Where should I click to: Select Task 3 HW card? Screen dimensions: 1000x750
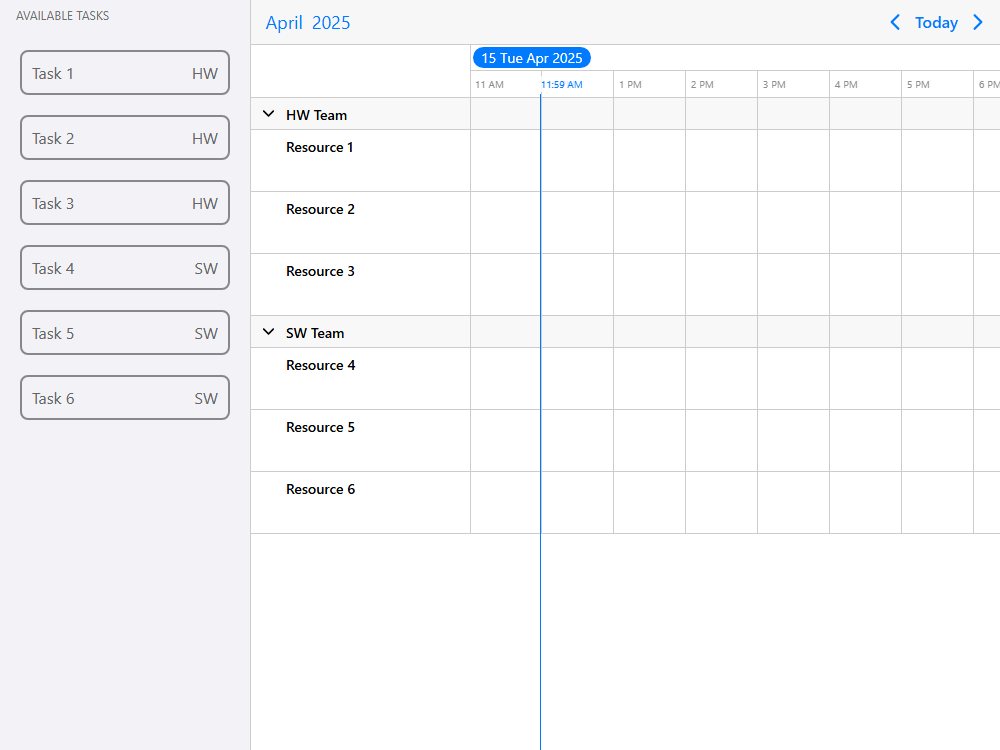pos(125,203)
